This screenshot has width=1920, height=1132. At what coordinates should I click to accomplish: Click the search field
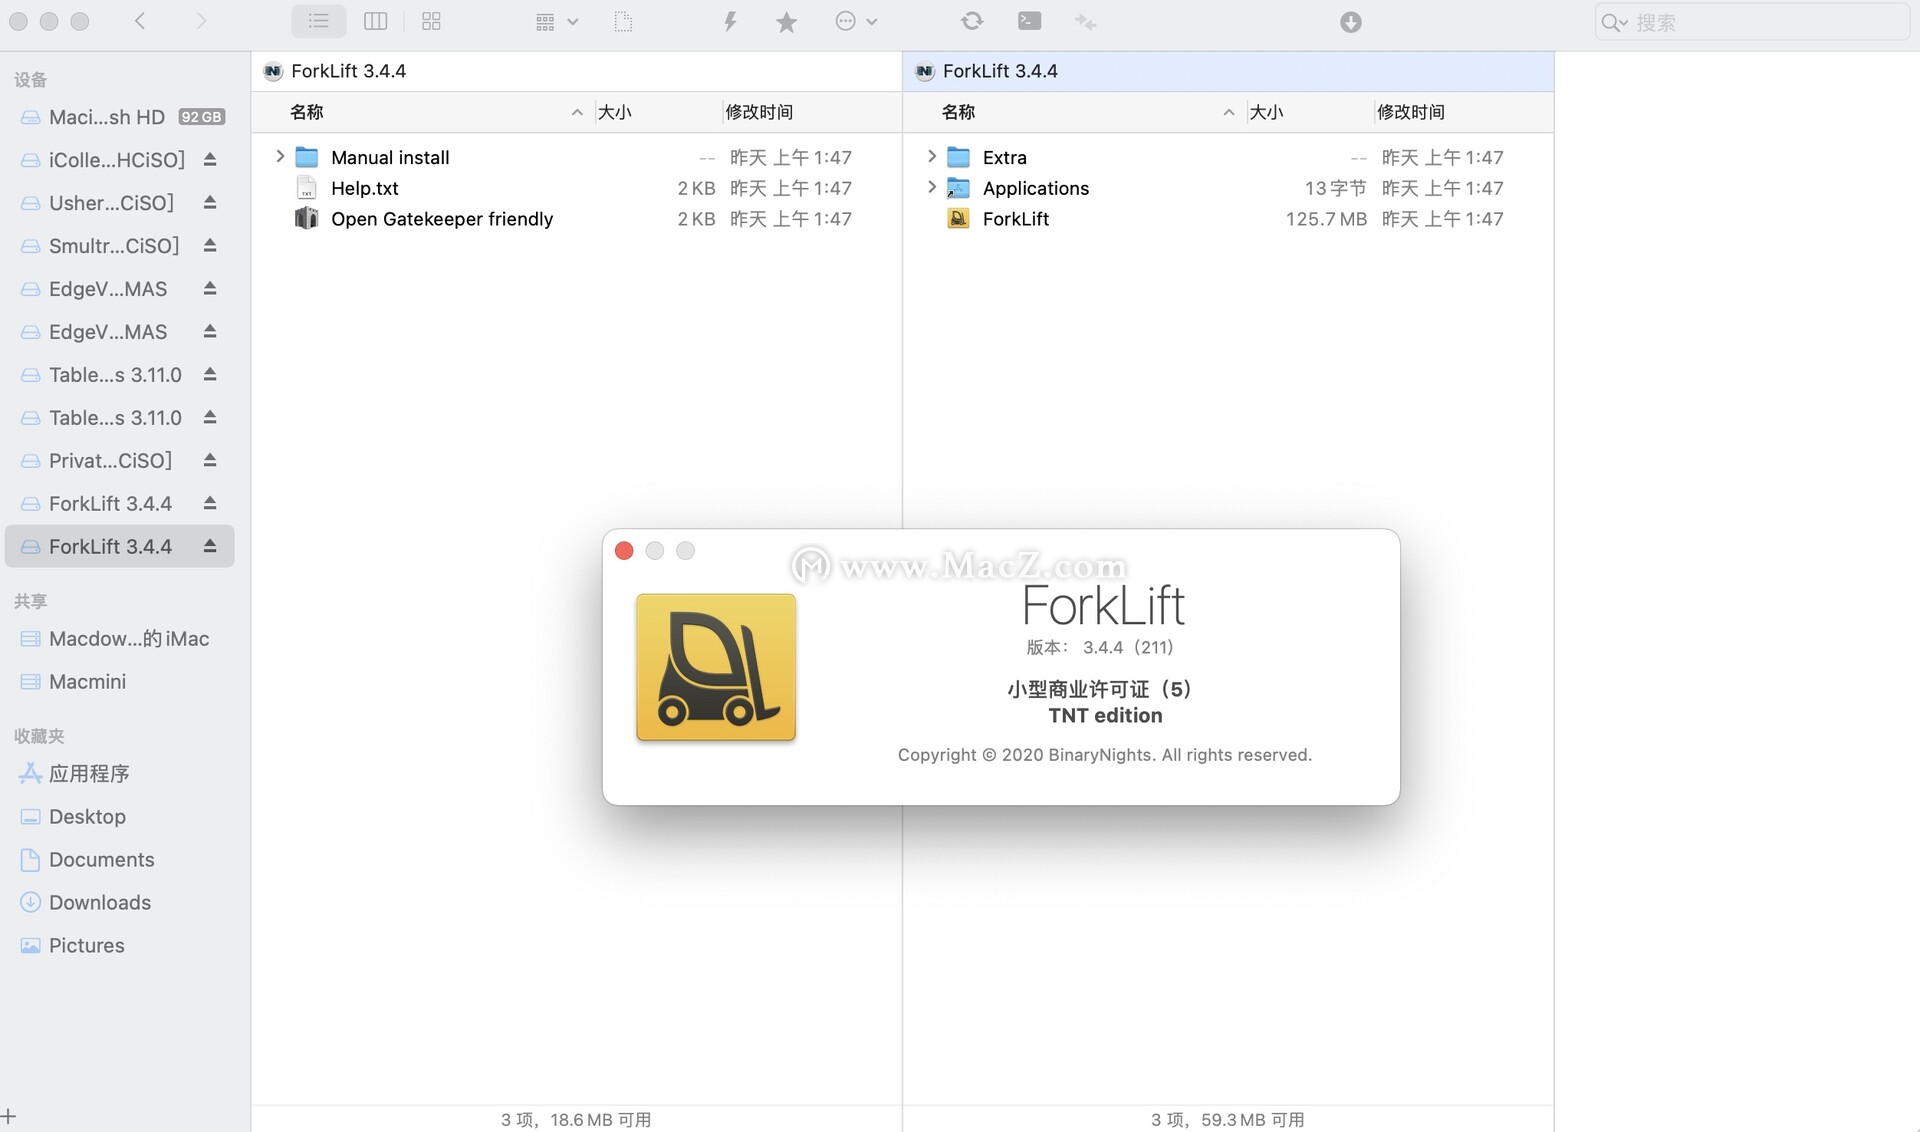pyautogui.click(x=1751, y=22)
